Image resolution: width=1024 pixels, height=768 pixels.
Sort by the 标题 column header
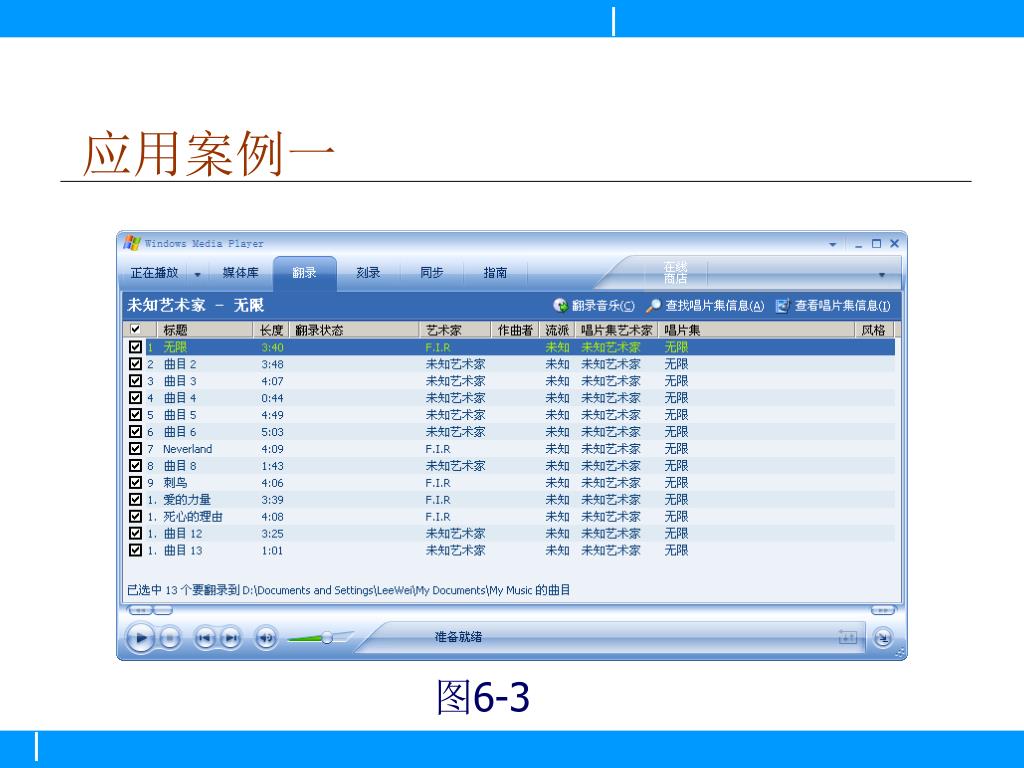tap(204, 330)
